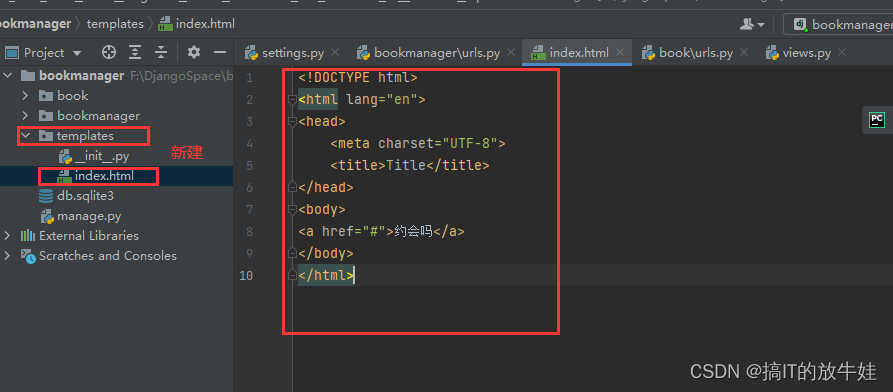Collapse the templates folder
Image resolution: width=893 pixels, height=392 pixels.
click(25, 136)
